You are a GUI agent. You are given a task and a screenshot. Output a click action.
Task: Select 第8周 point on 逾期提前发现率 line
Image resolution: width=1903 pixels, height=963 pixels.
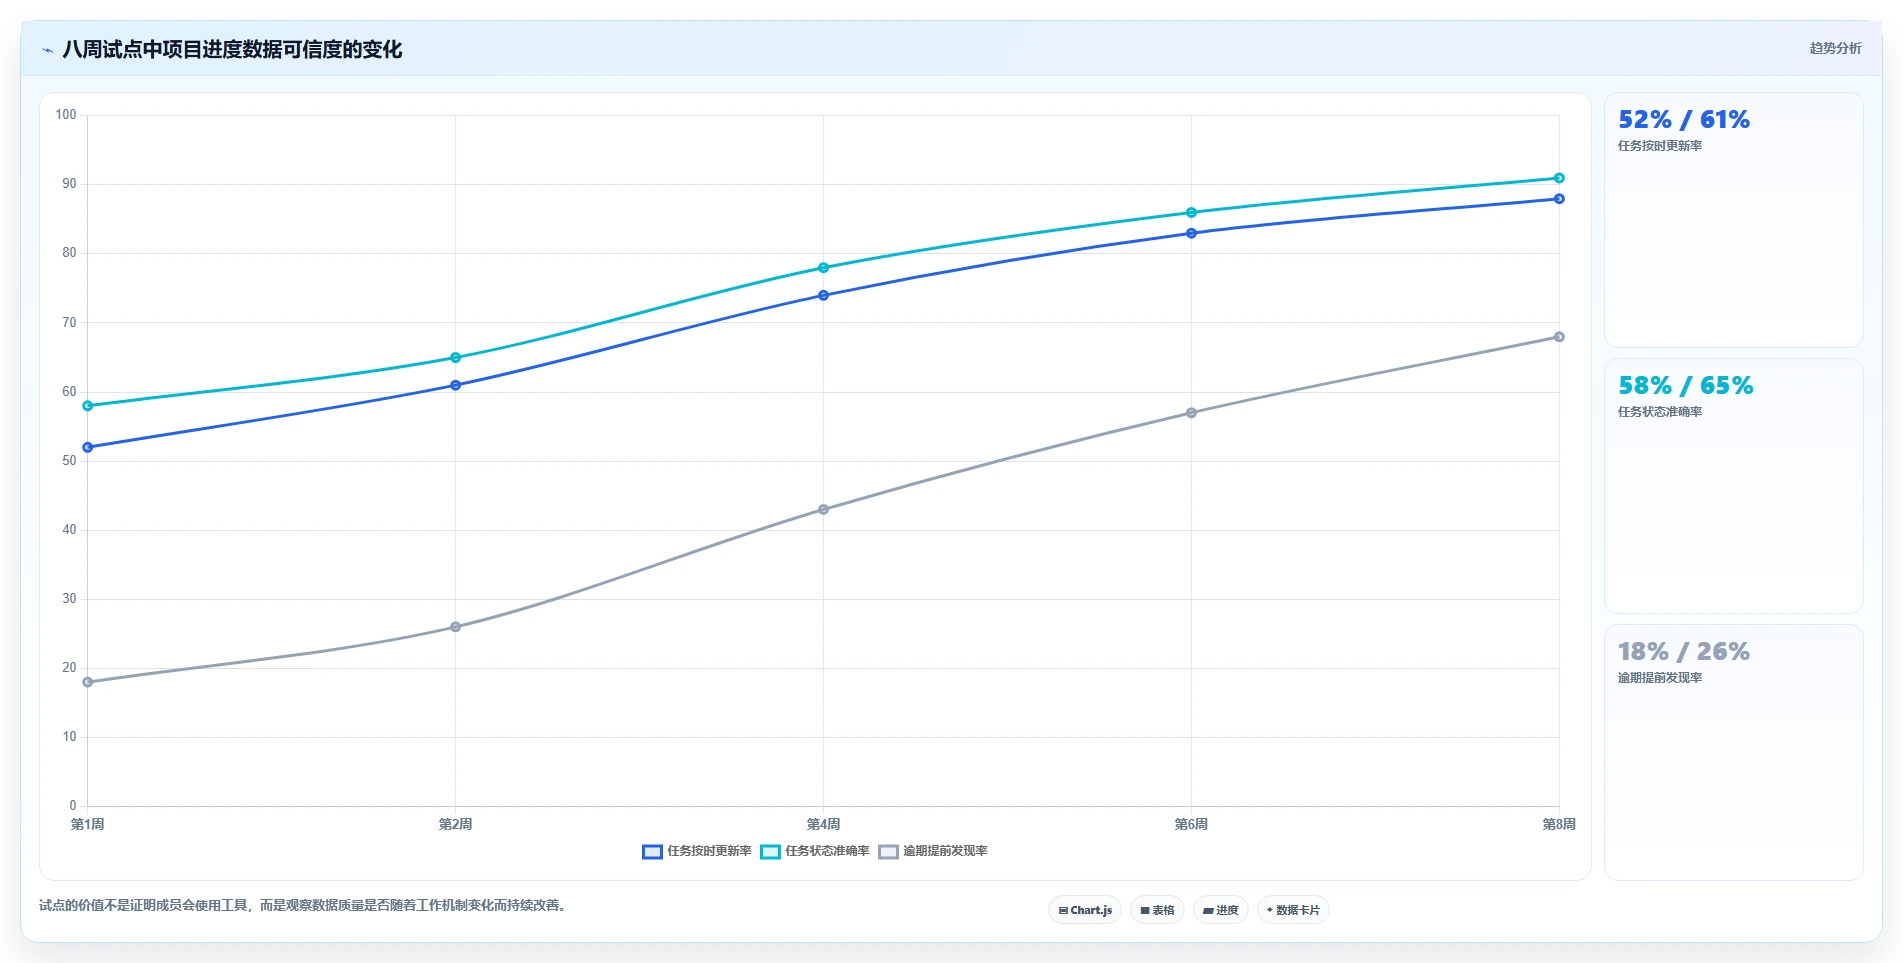[1559, 337]
